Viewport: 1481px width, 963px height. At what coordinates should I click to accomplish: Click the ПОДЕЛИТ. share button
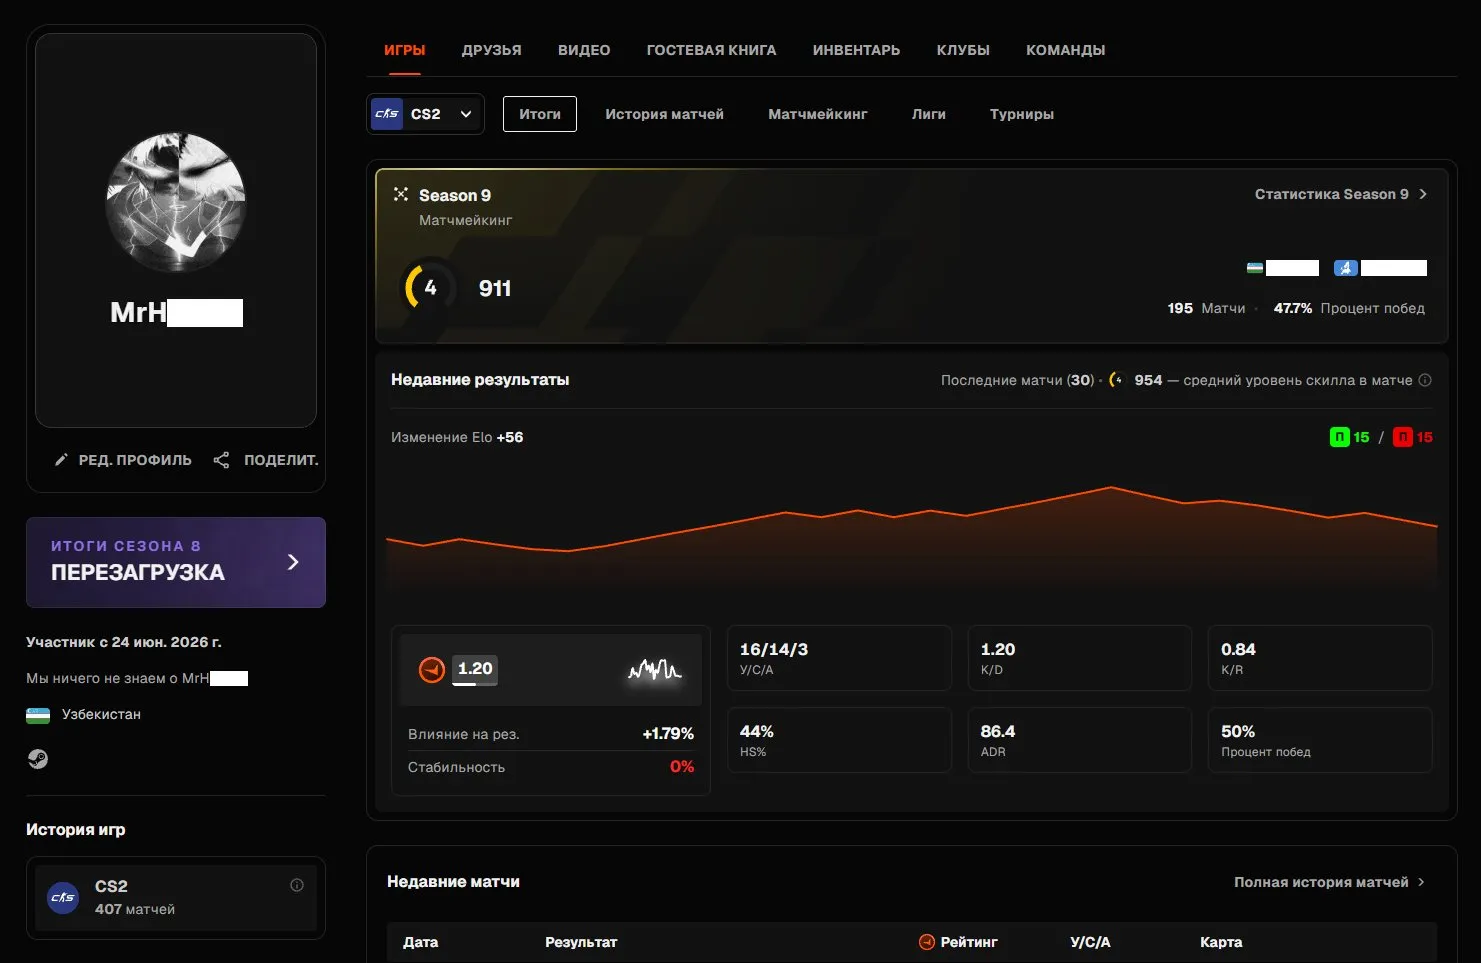coord(266,460)
